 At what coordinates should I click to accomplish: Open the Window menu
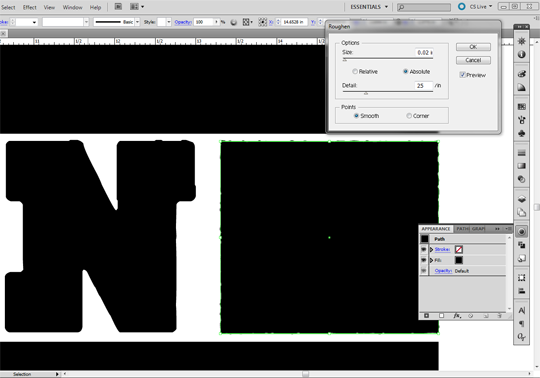point(72,7)
